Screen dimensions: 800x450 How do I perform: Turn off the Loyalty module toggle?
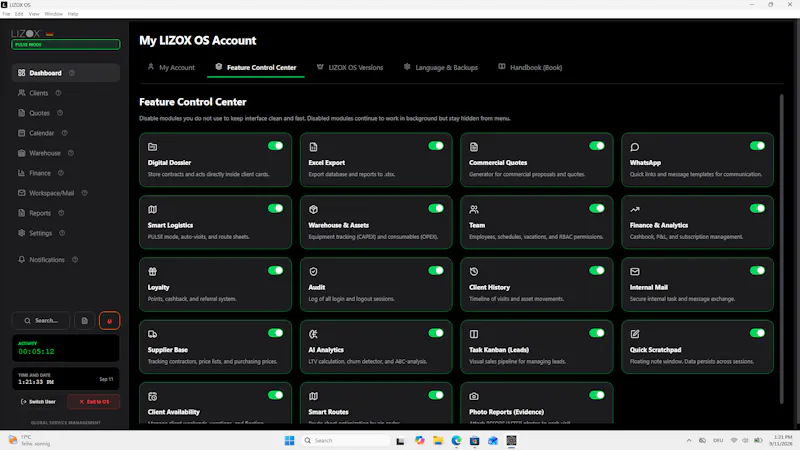pyautogui.click(x=276, y=270)
